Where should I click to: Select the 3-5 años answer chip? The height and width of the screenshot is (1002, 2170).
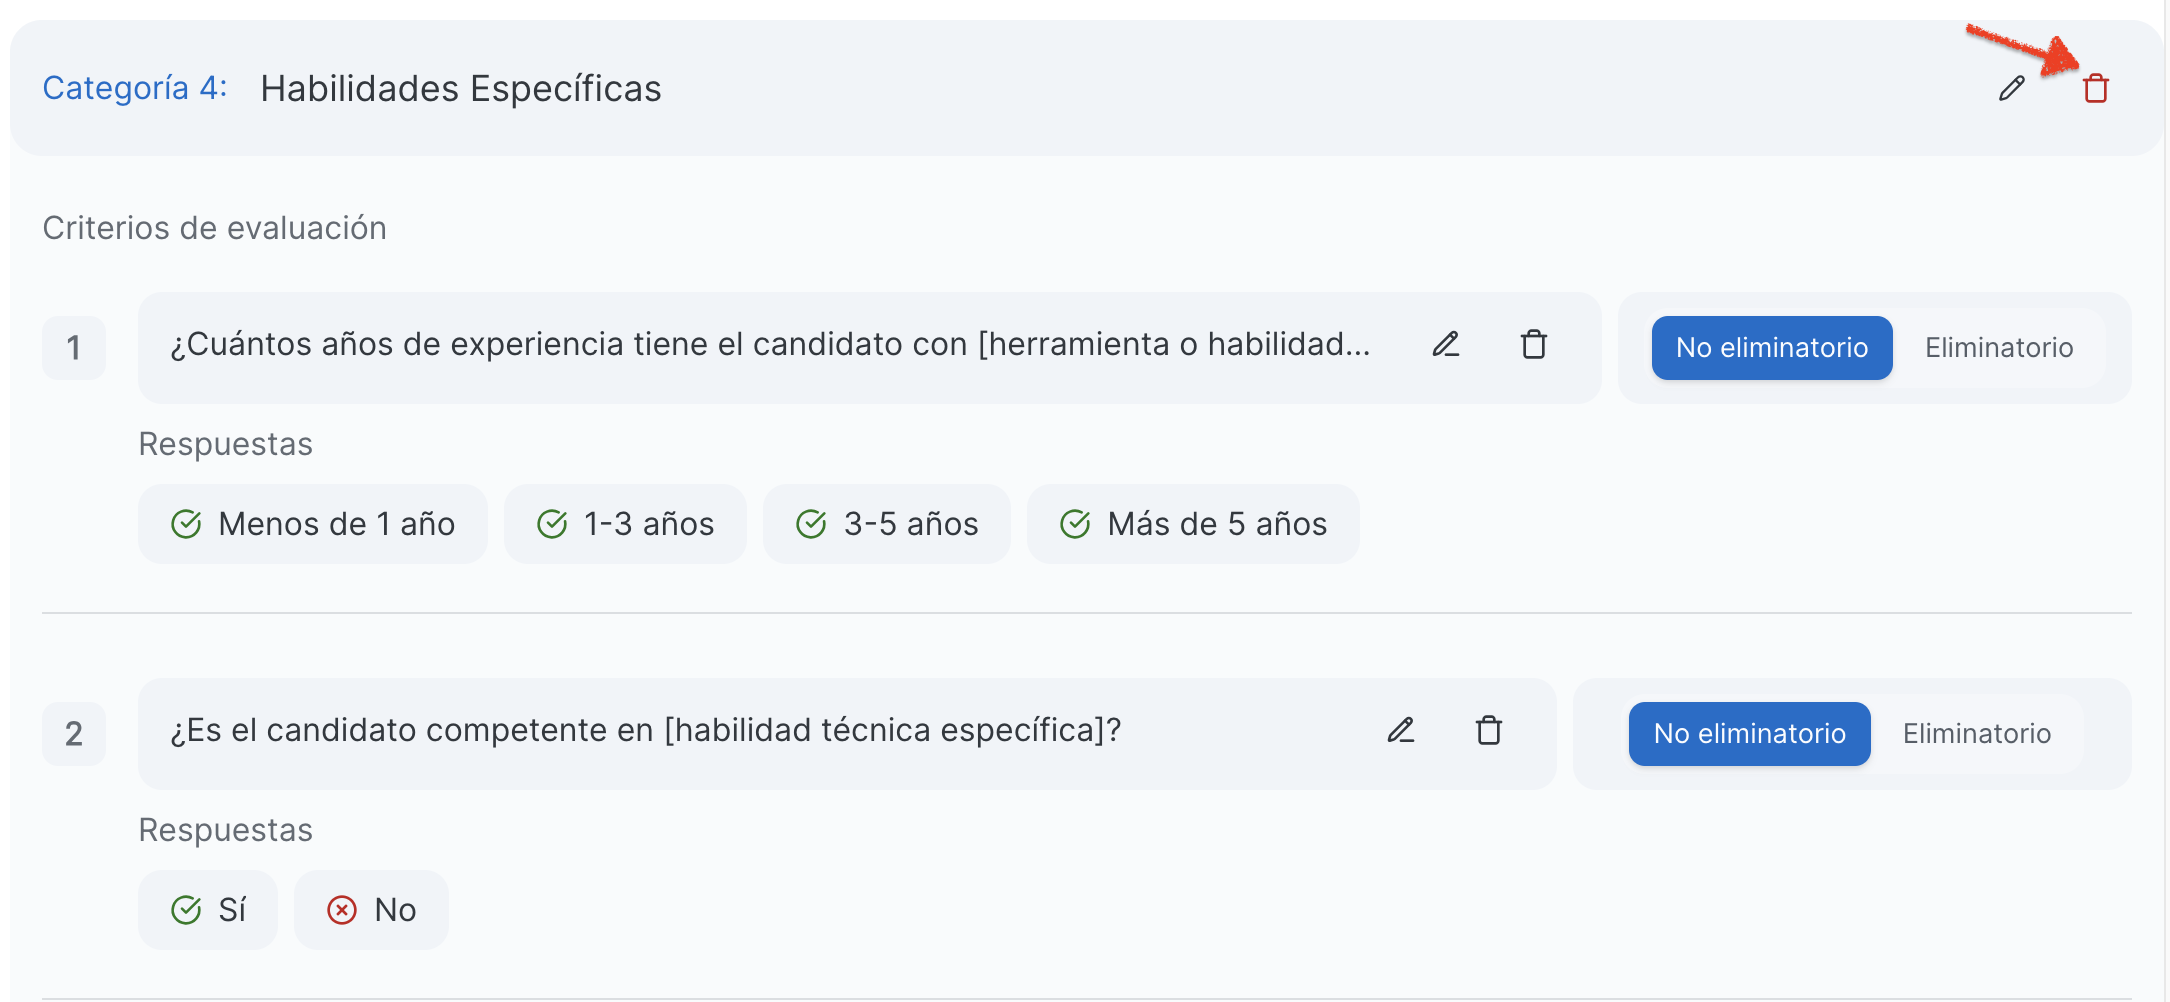886,524
